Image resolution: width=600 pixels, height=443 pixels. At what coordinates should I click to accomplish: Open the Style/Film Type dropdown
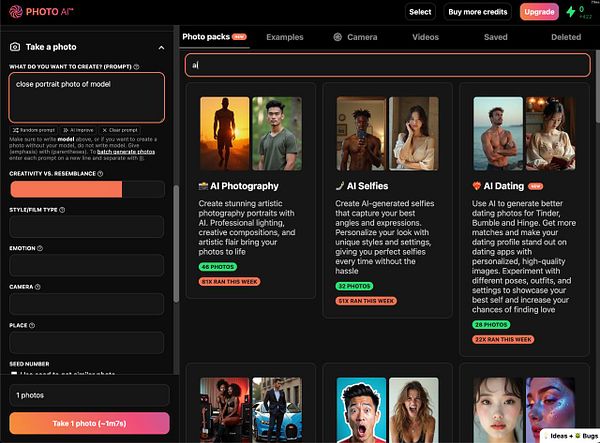(87, 226)
